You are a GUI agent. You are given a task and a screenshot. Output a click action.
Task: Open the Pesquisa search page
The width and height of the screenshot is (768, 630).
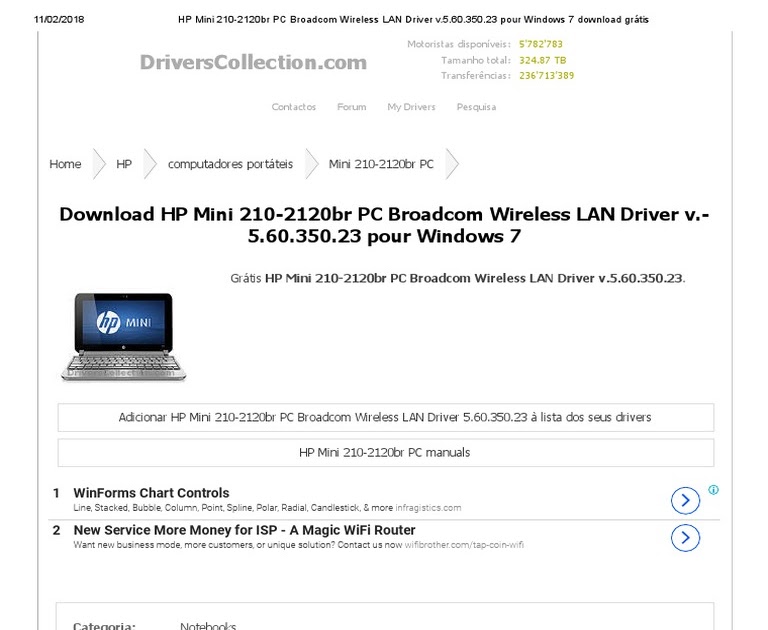476,107
